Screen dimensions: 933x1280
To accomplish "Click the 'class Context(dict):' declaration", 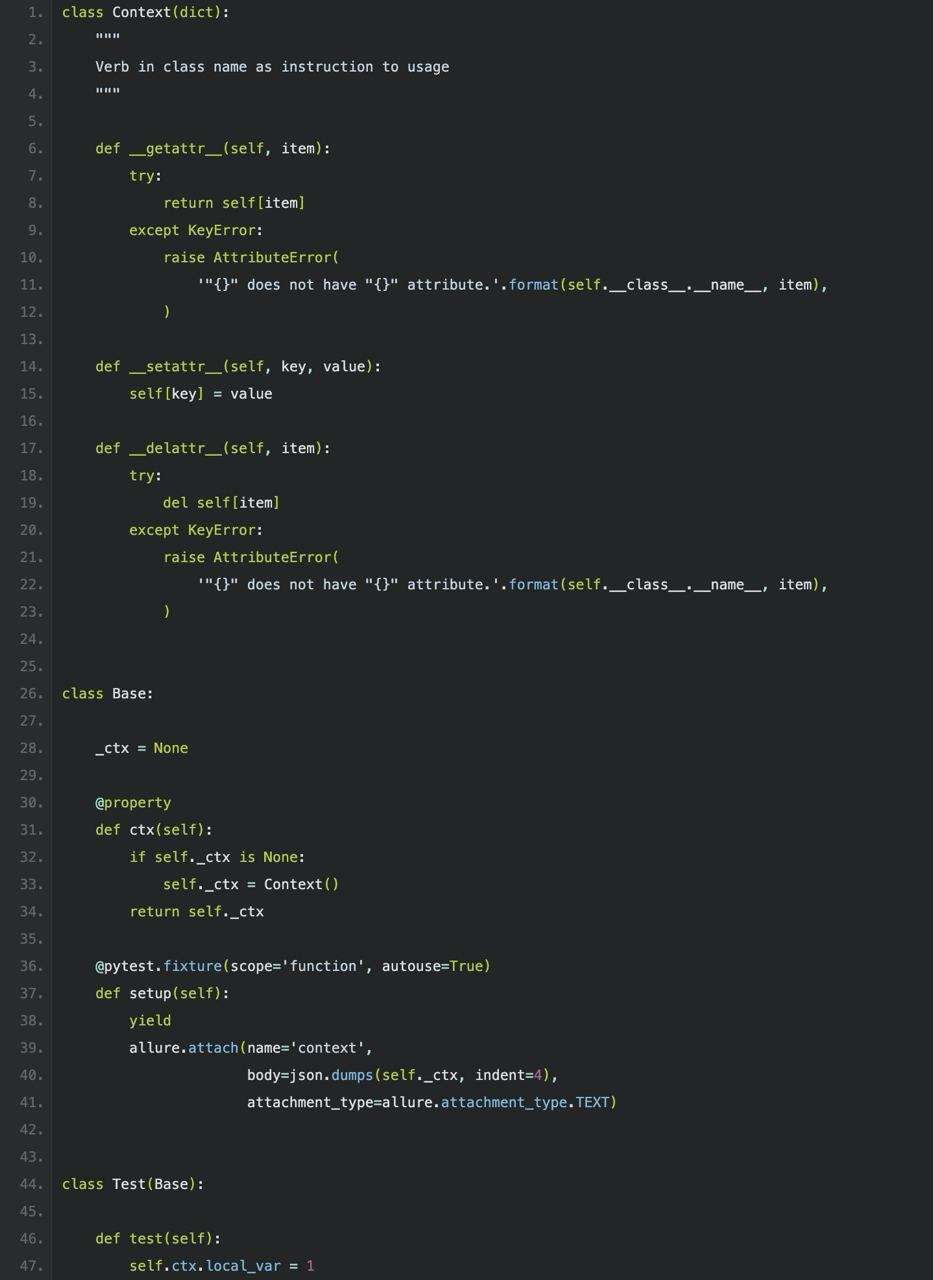I will click(x=145, y=12).
